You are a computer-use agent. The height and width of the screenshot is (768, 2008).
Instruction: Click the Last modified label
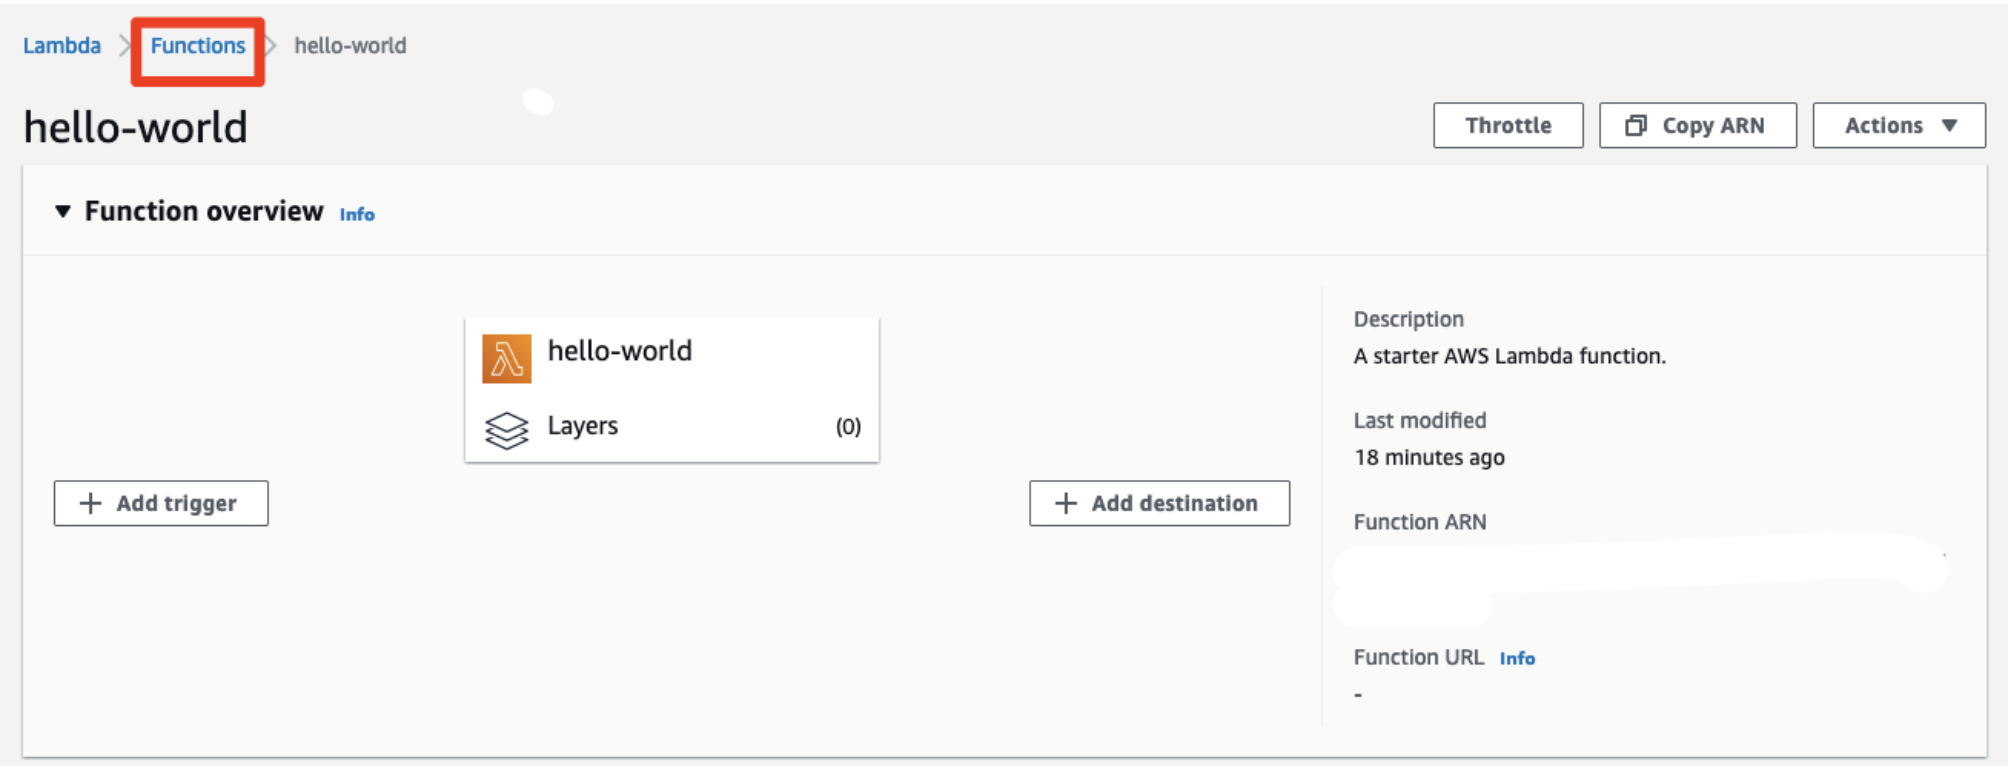pos(1420,421)
